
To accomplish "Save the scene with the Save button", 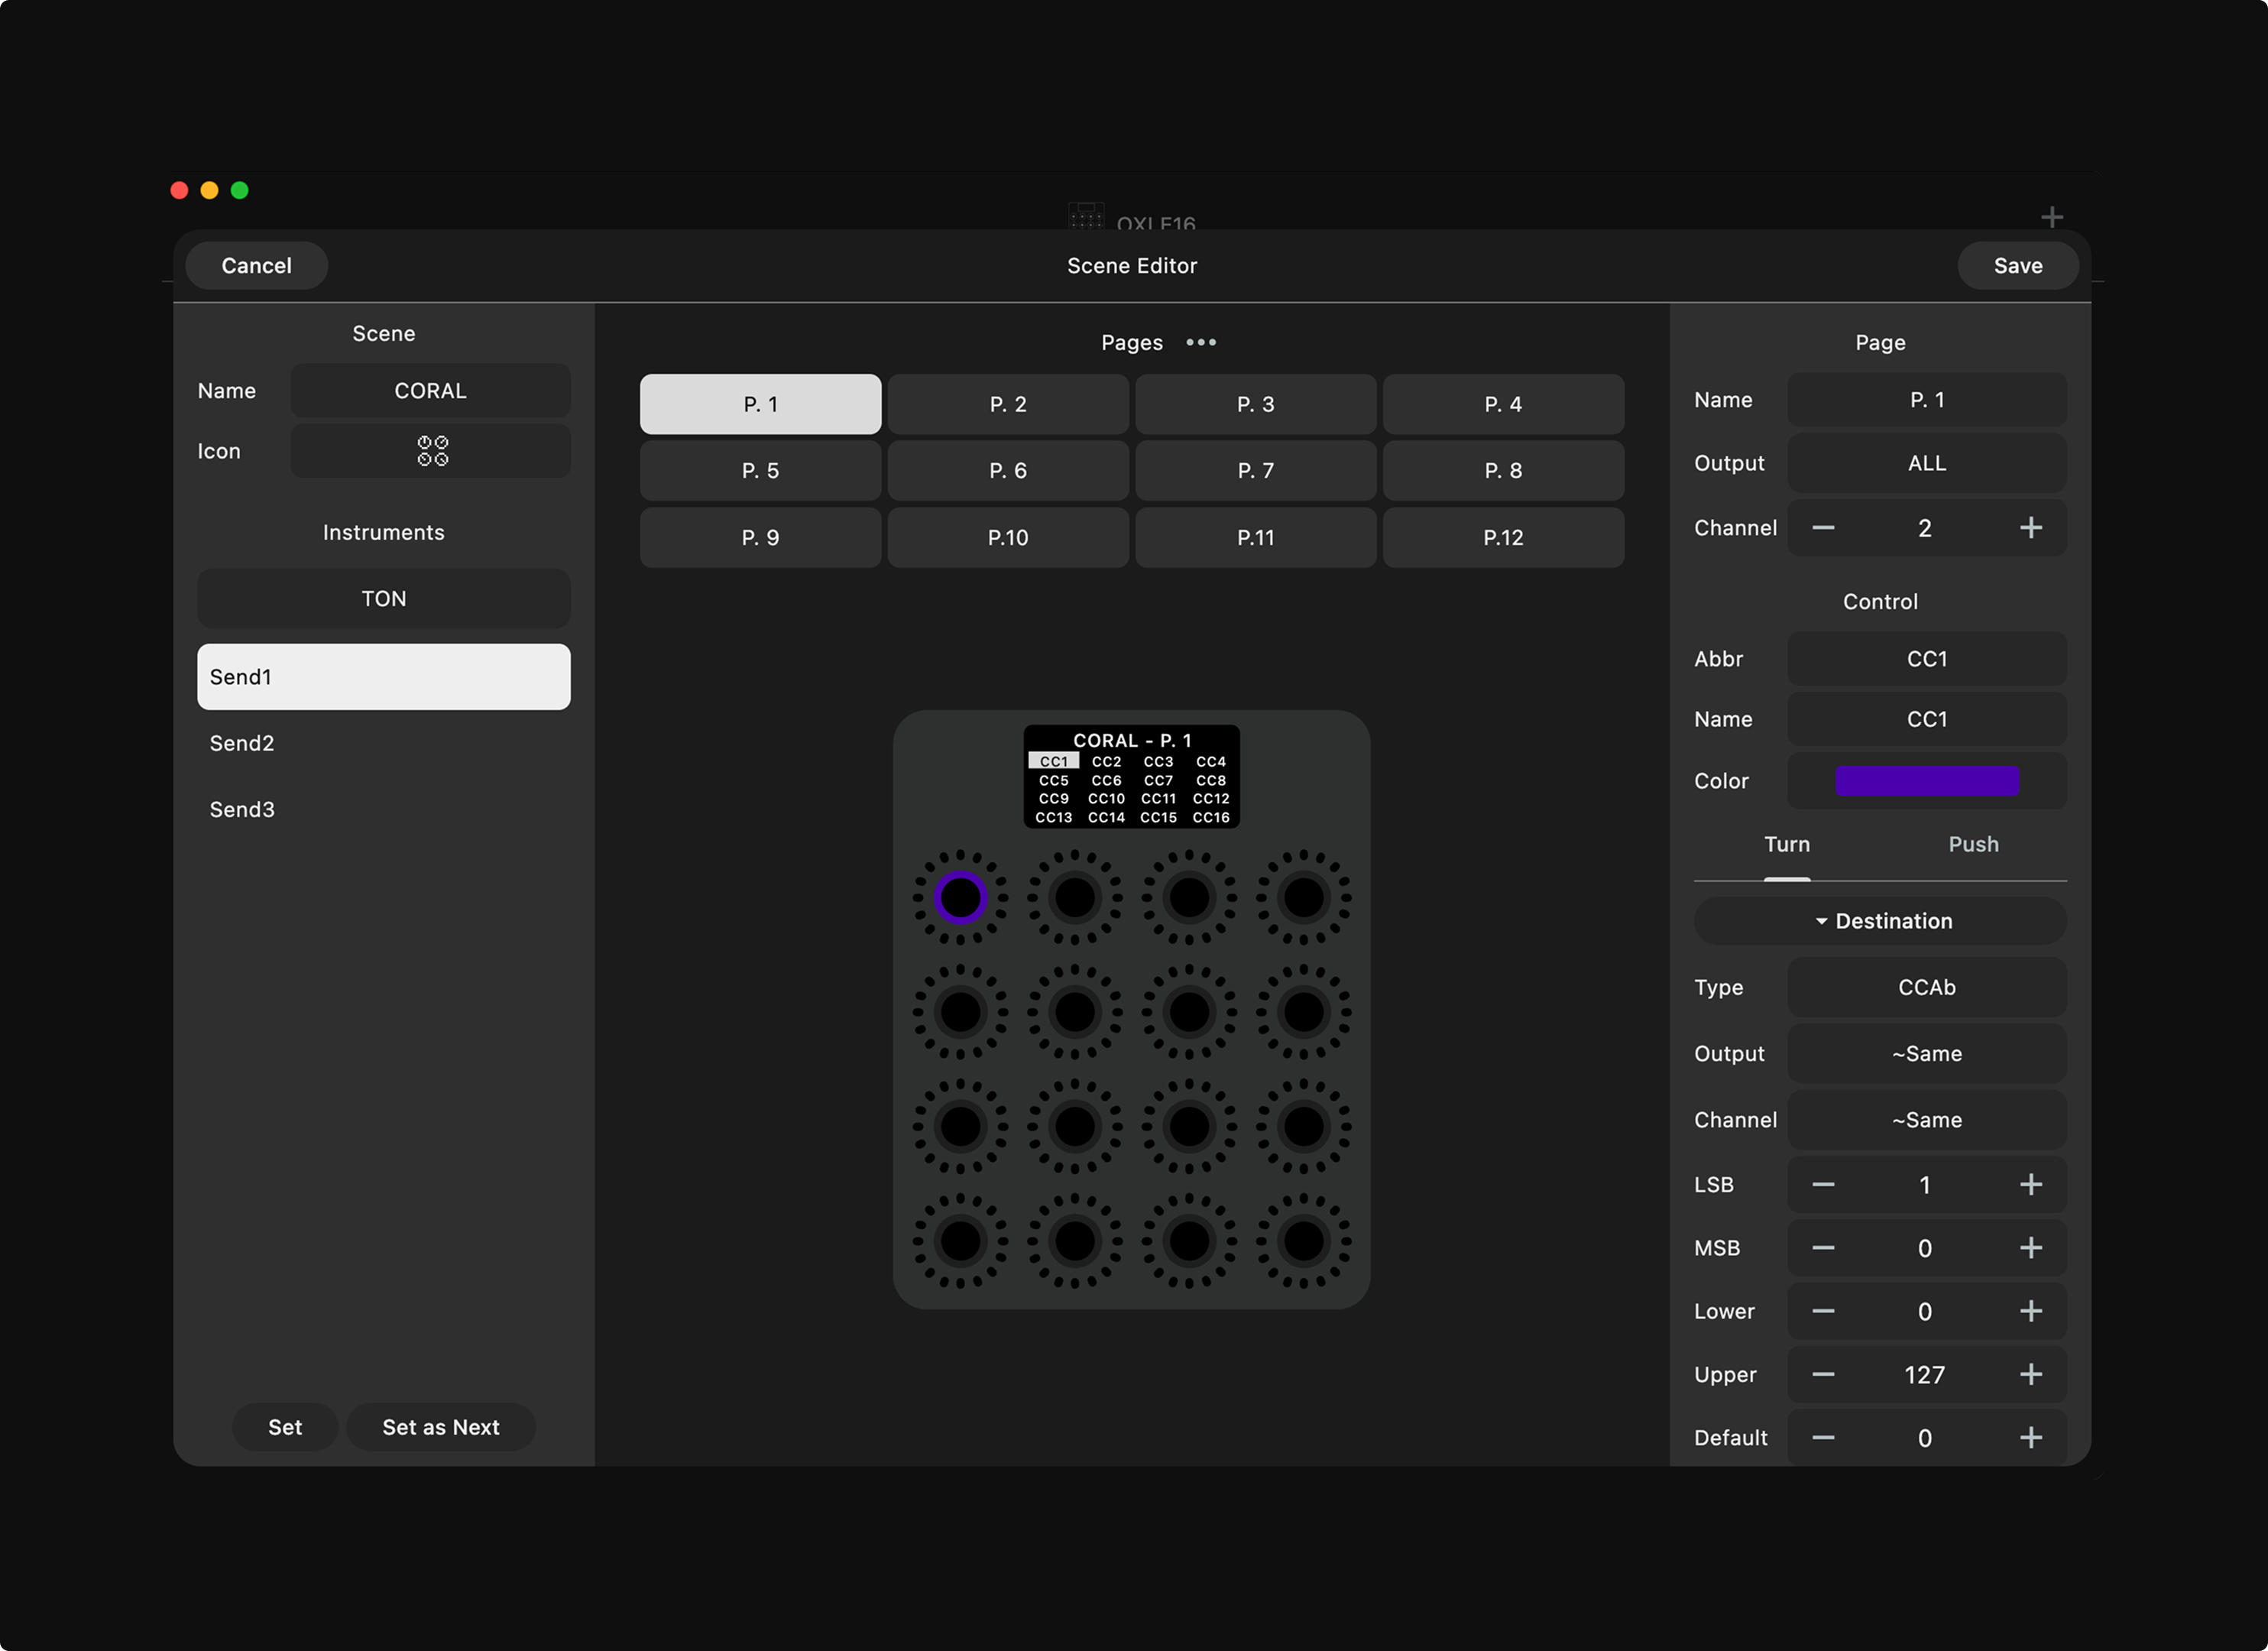I will click(2018, 265).
